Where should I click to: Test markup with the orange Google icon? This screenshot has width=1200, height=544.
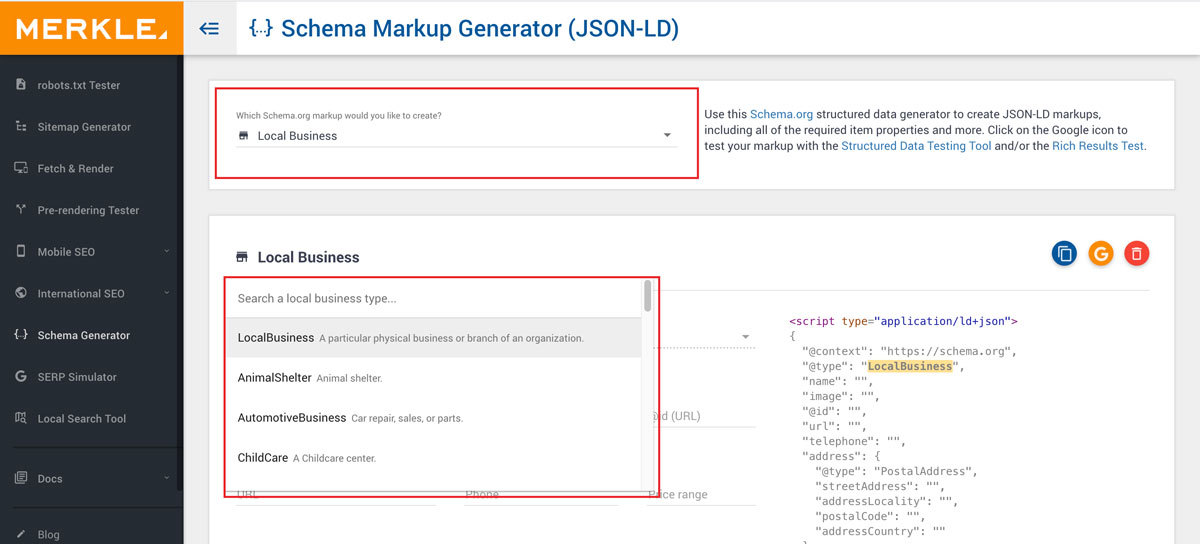[1101, 253]
